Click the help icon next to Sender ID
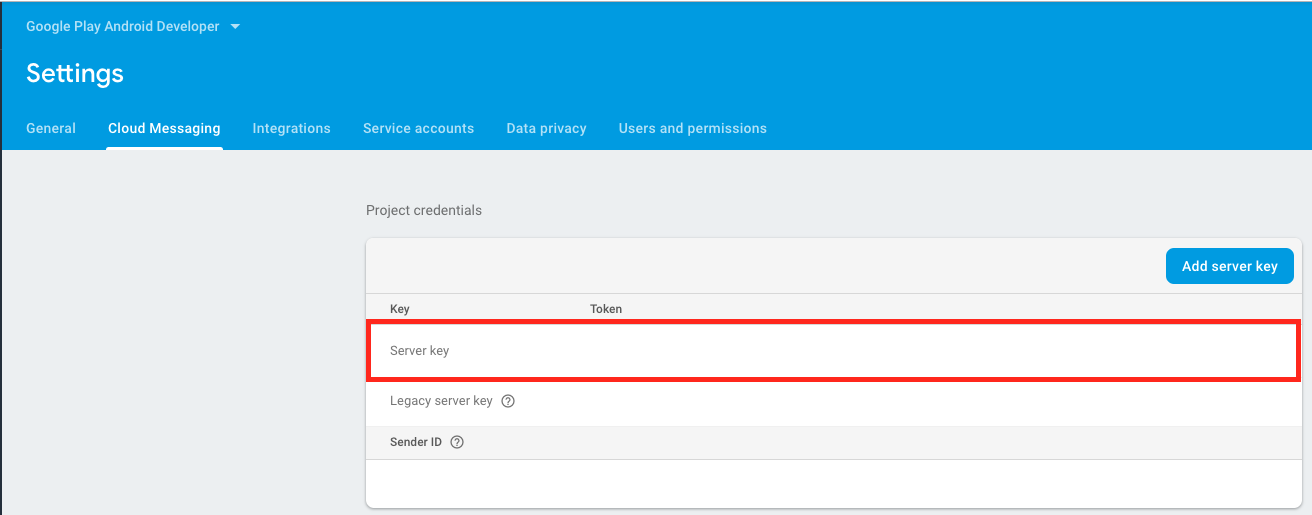 [x=457, y=442]
